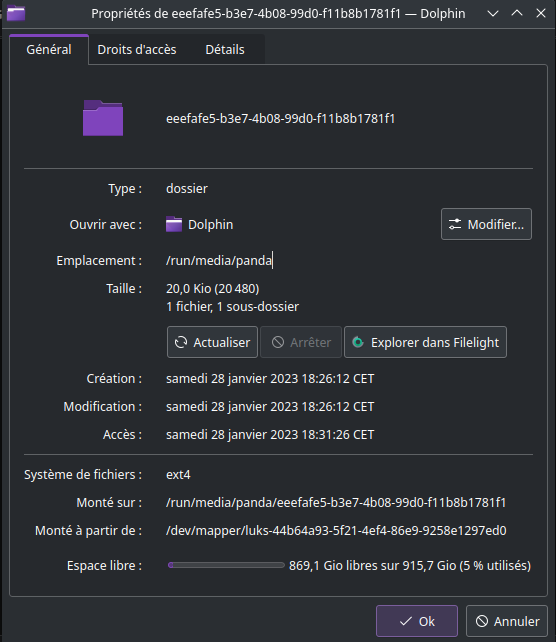Open the Modifier... application chooser
The image size is (556, 642).
click(486, 224)
